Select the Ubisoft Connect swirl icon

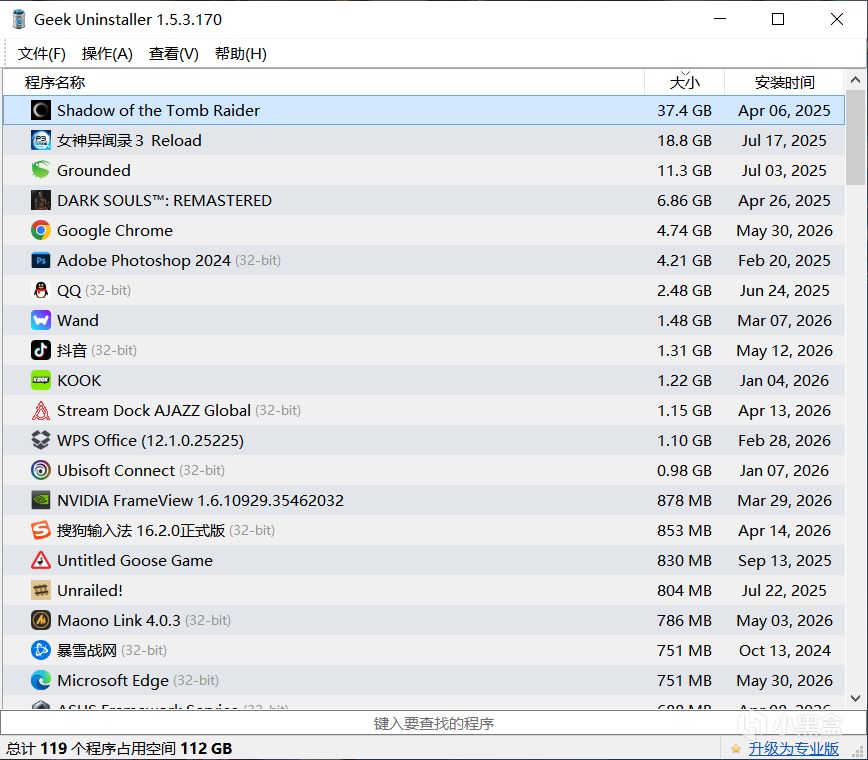[x=40, y=470]
